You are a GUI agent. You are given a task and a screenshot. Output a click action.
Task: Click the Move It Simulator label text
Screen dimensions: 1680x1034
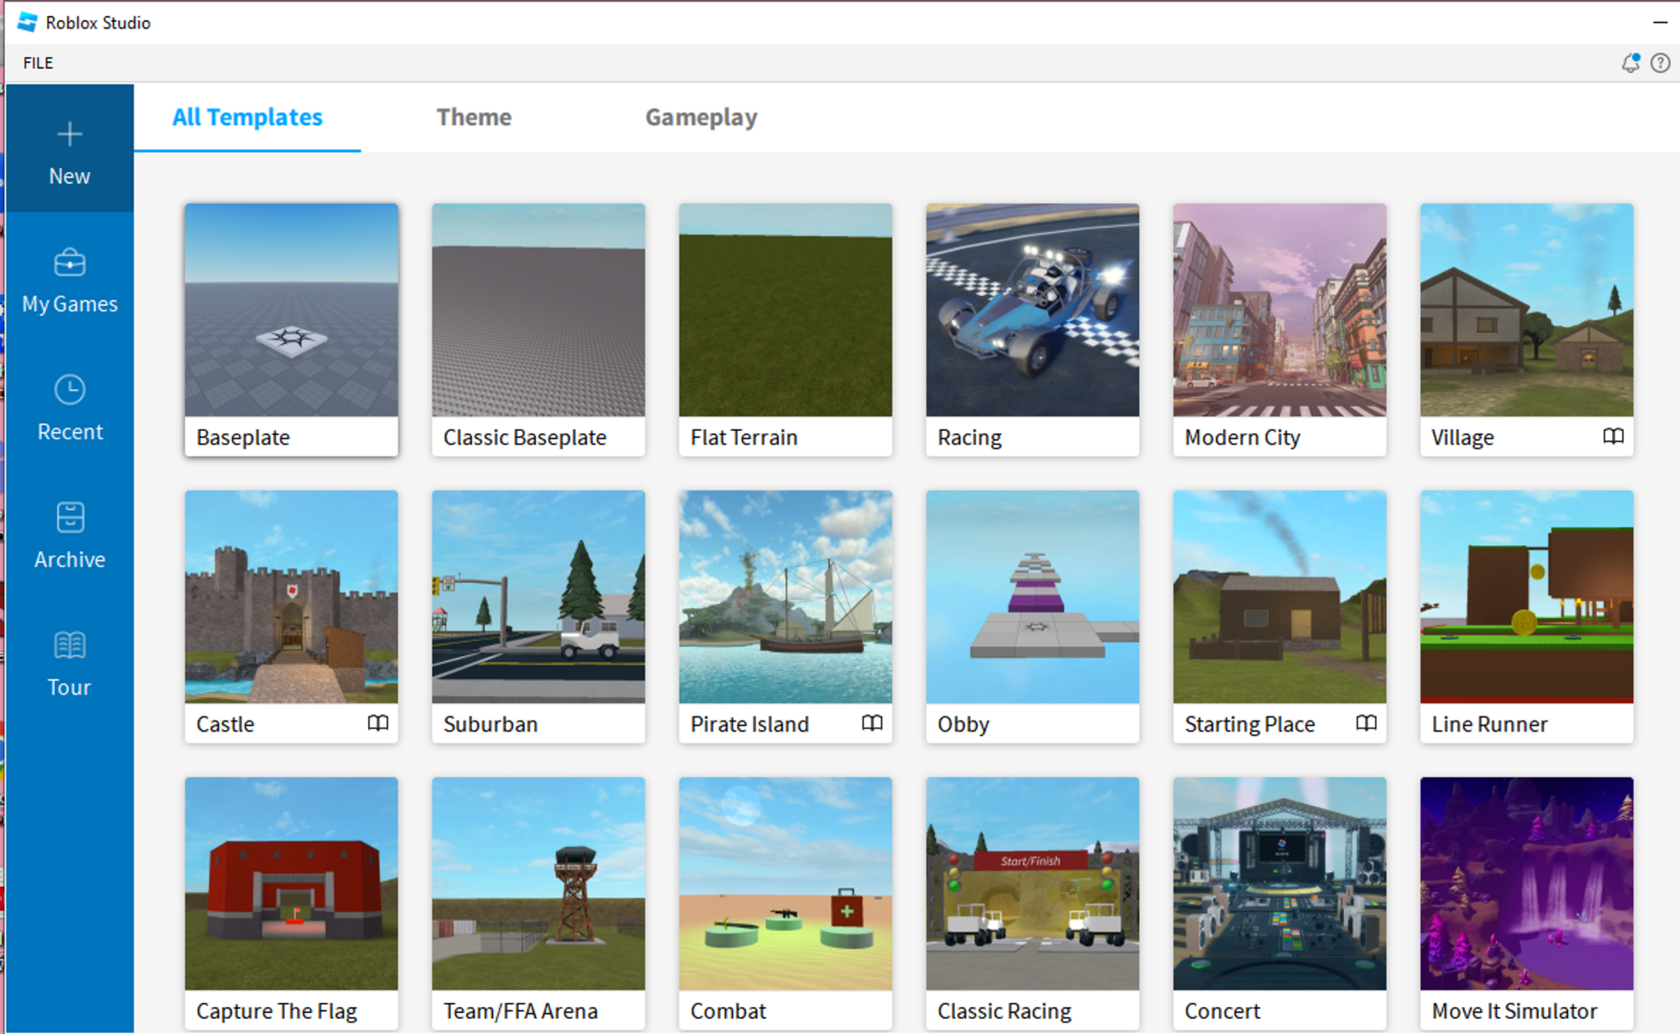tap(1514, 1011)
